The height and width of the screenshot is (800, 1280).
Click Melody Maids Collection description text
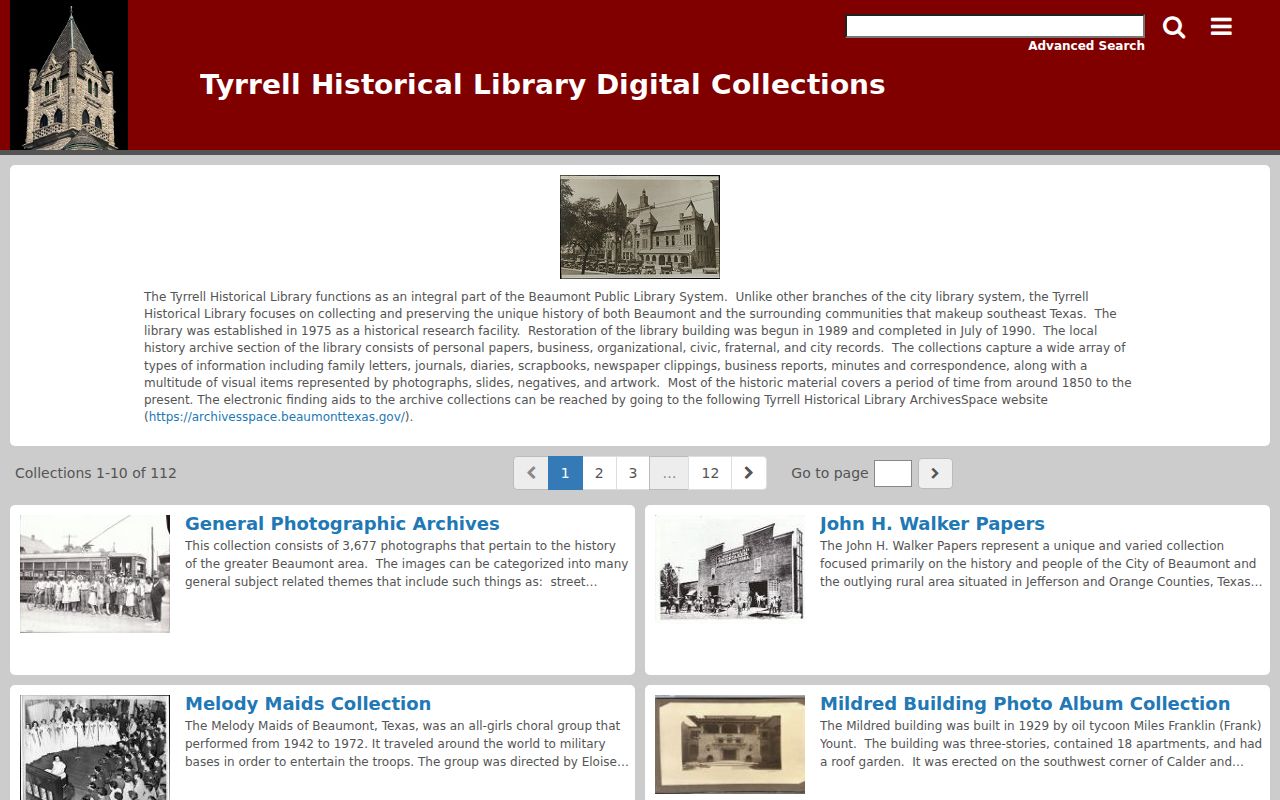407,743
